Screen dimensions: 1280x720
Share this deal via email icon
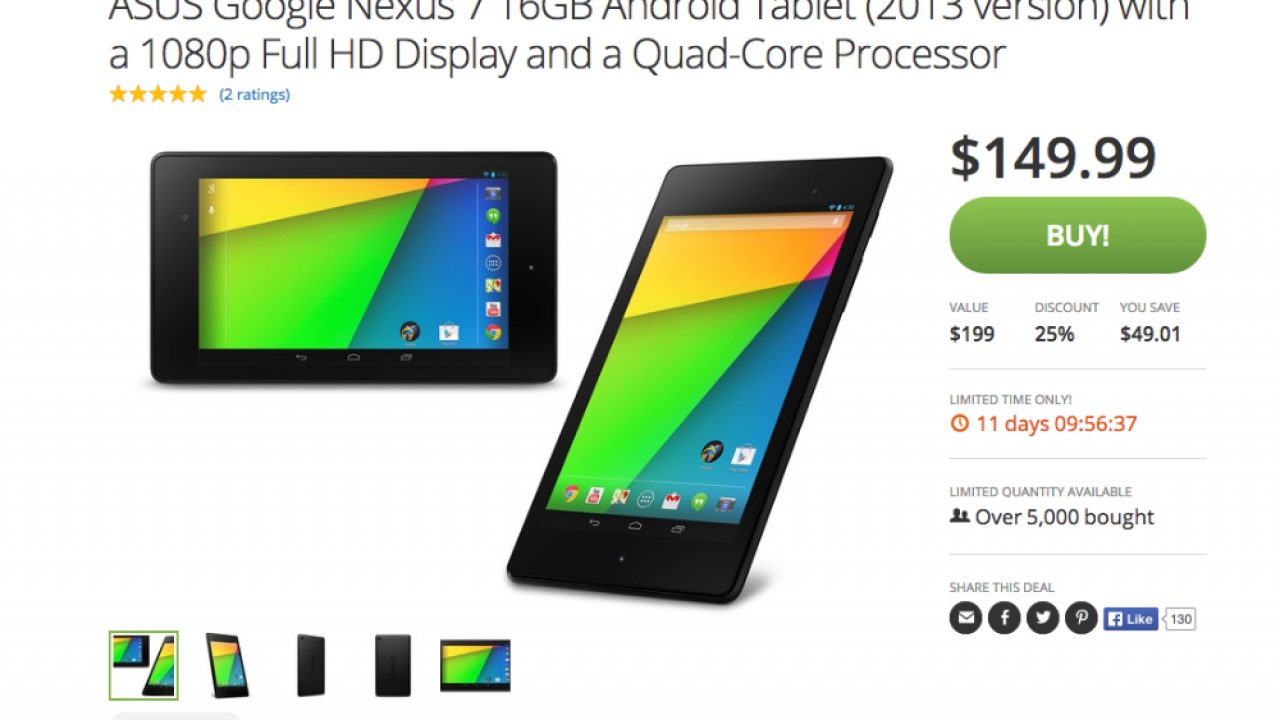point(965,618)
